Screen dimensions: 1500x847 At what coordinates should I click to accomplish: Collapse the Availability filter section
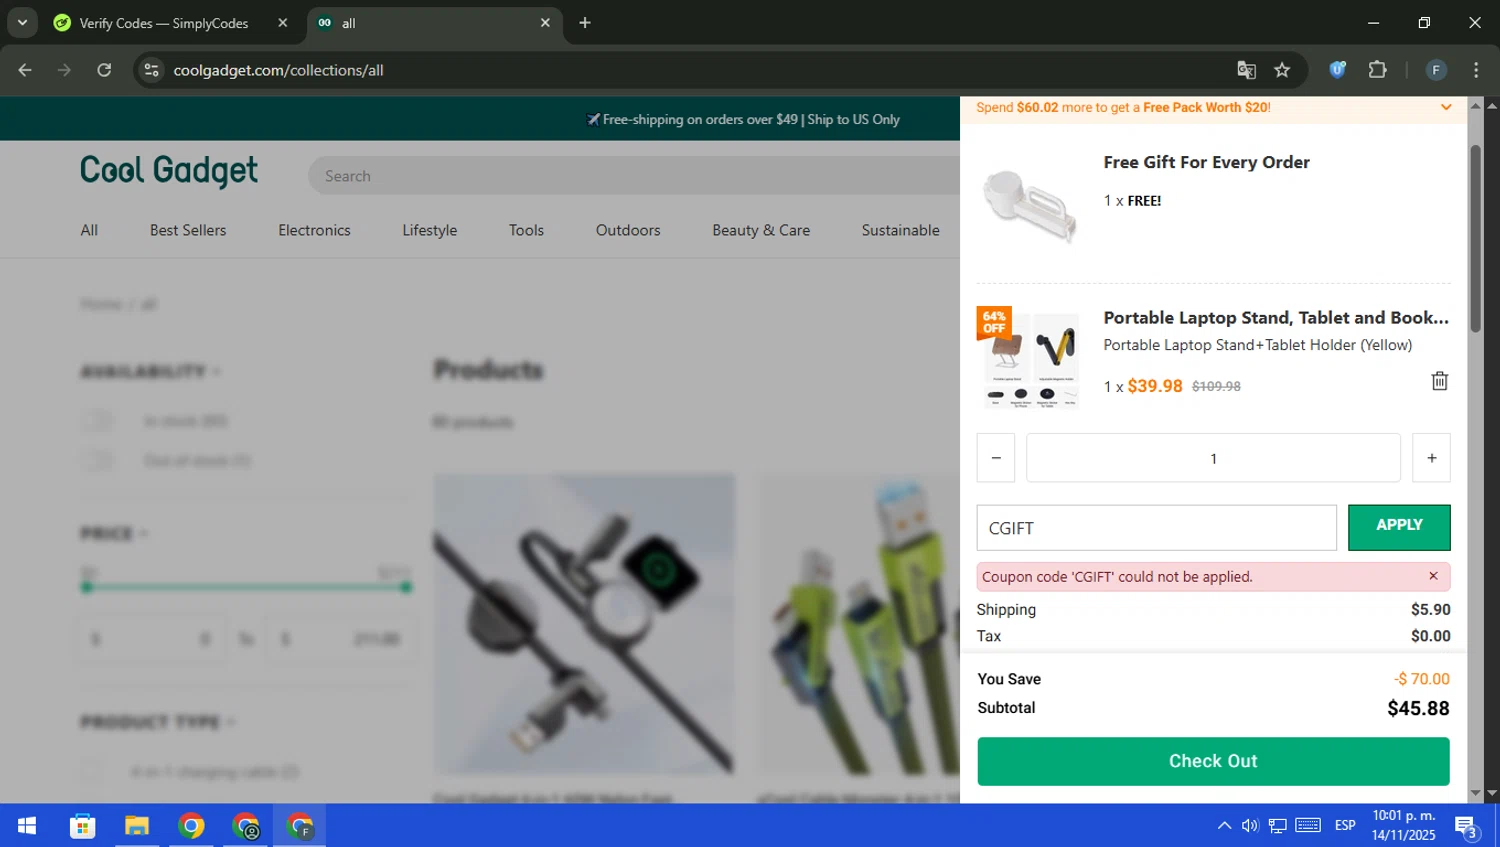[x=150, y=372]
